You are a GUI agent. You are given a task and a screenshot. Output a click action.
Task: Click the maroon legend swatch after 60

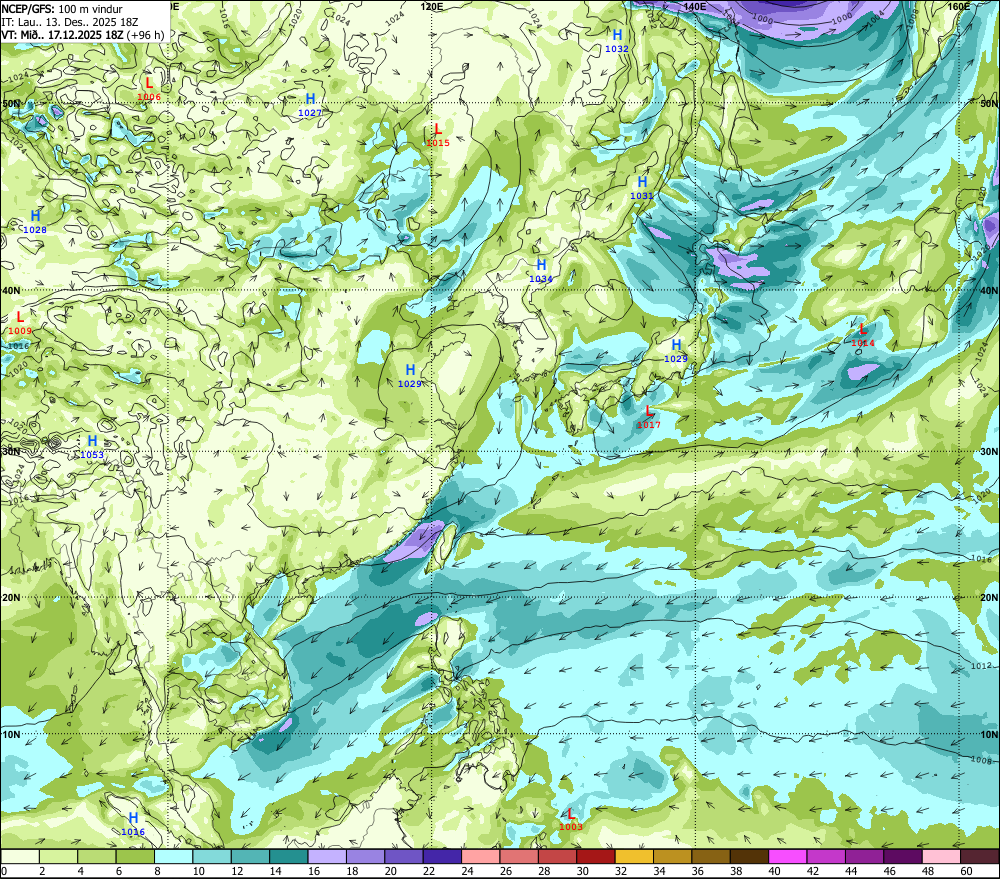pyautogui.click(x=979, y=856)
